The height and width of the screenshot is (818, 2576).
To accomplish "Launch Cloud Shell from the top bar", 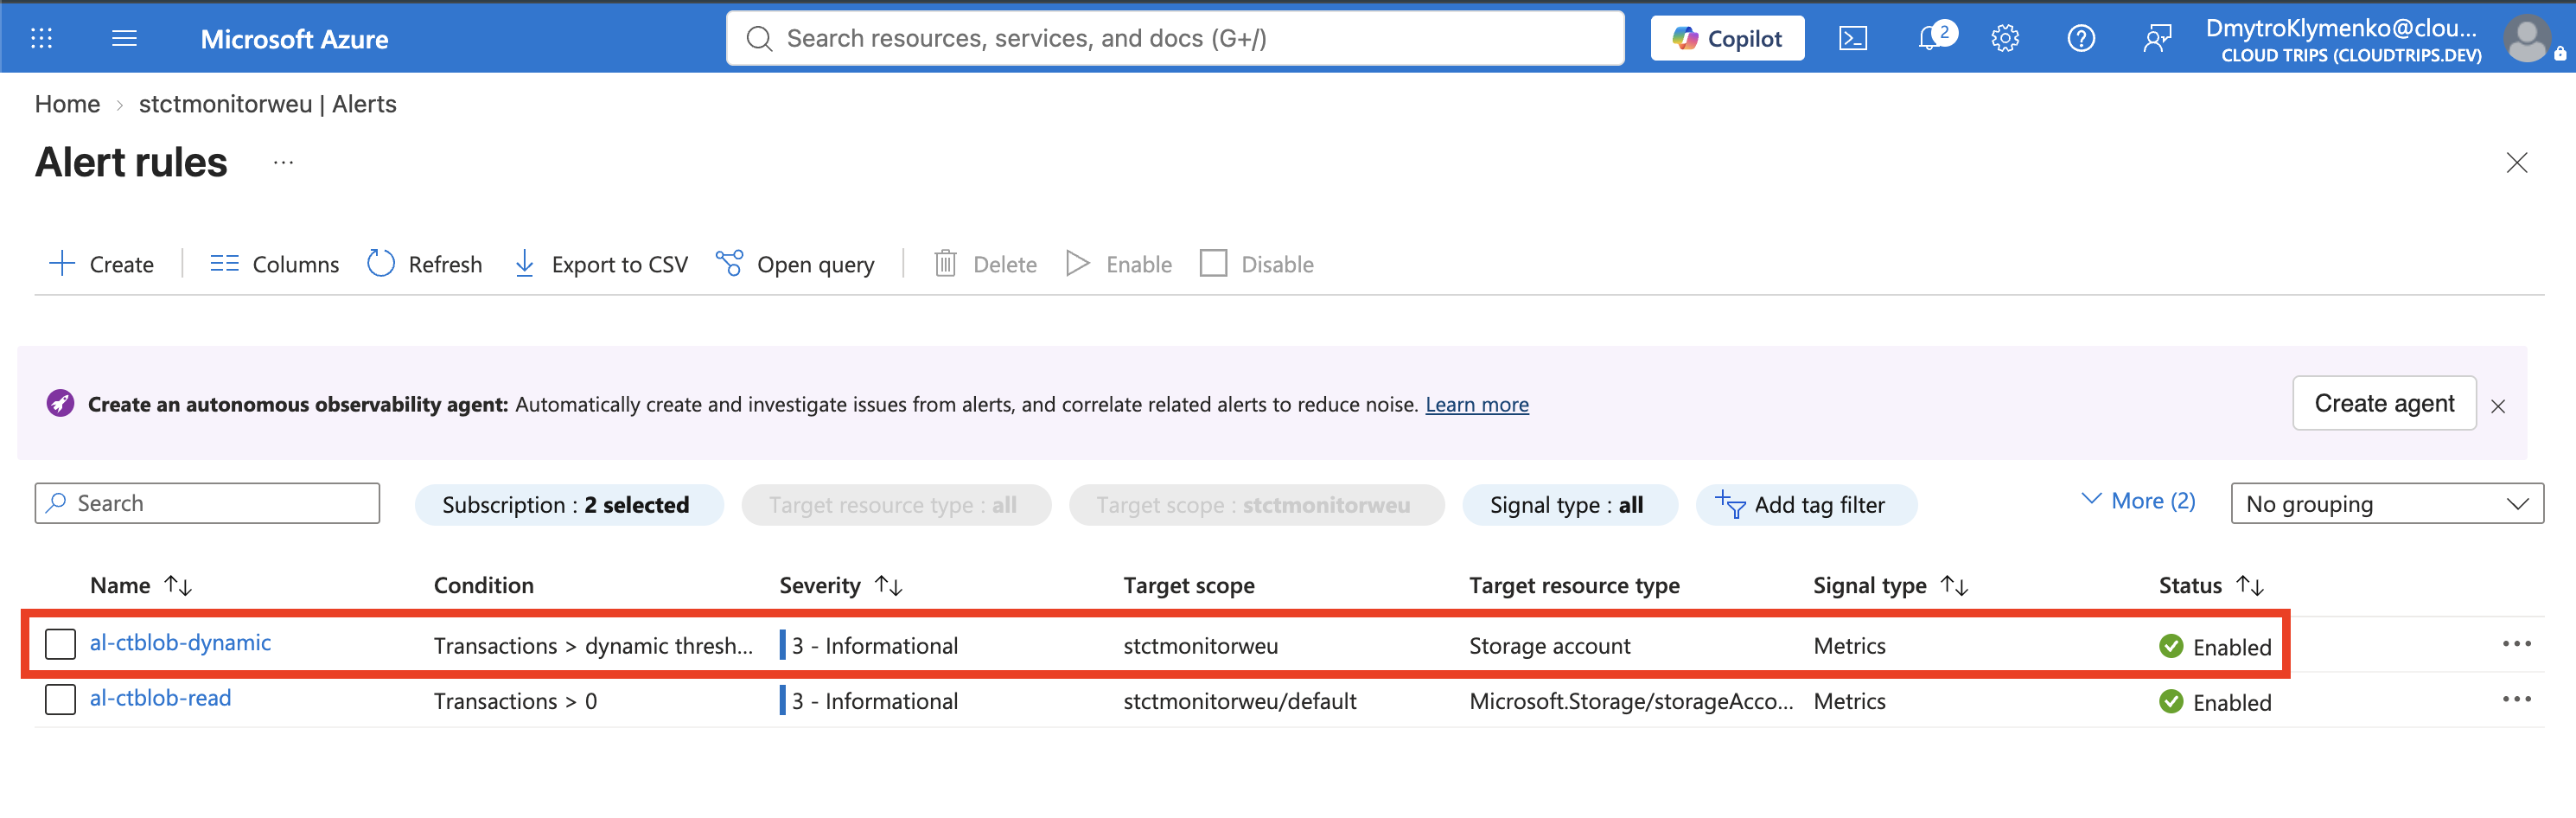I will [x=1853, y=38].
